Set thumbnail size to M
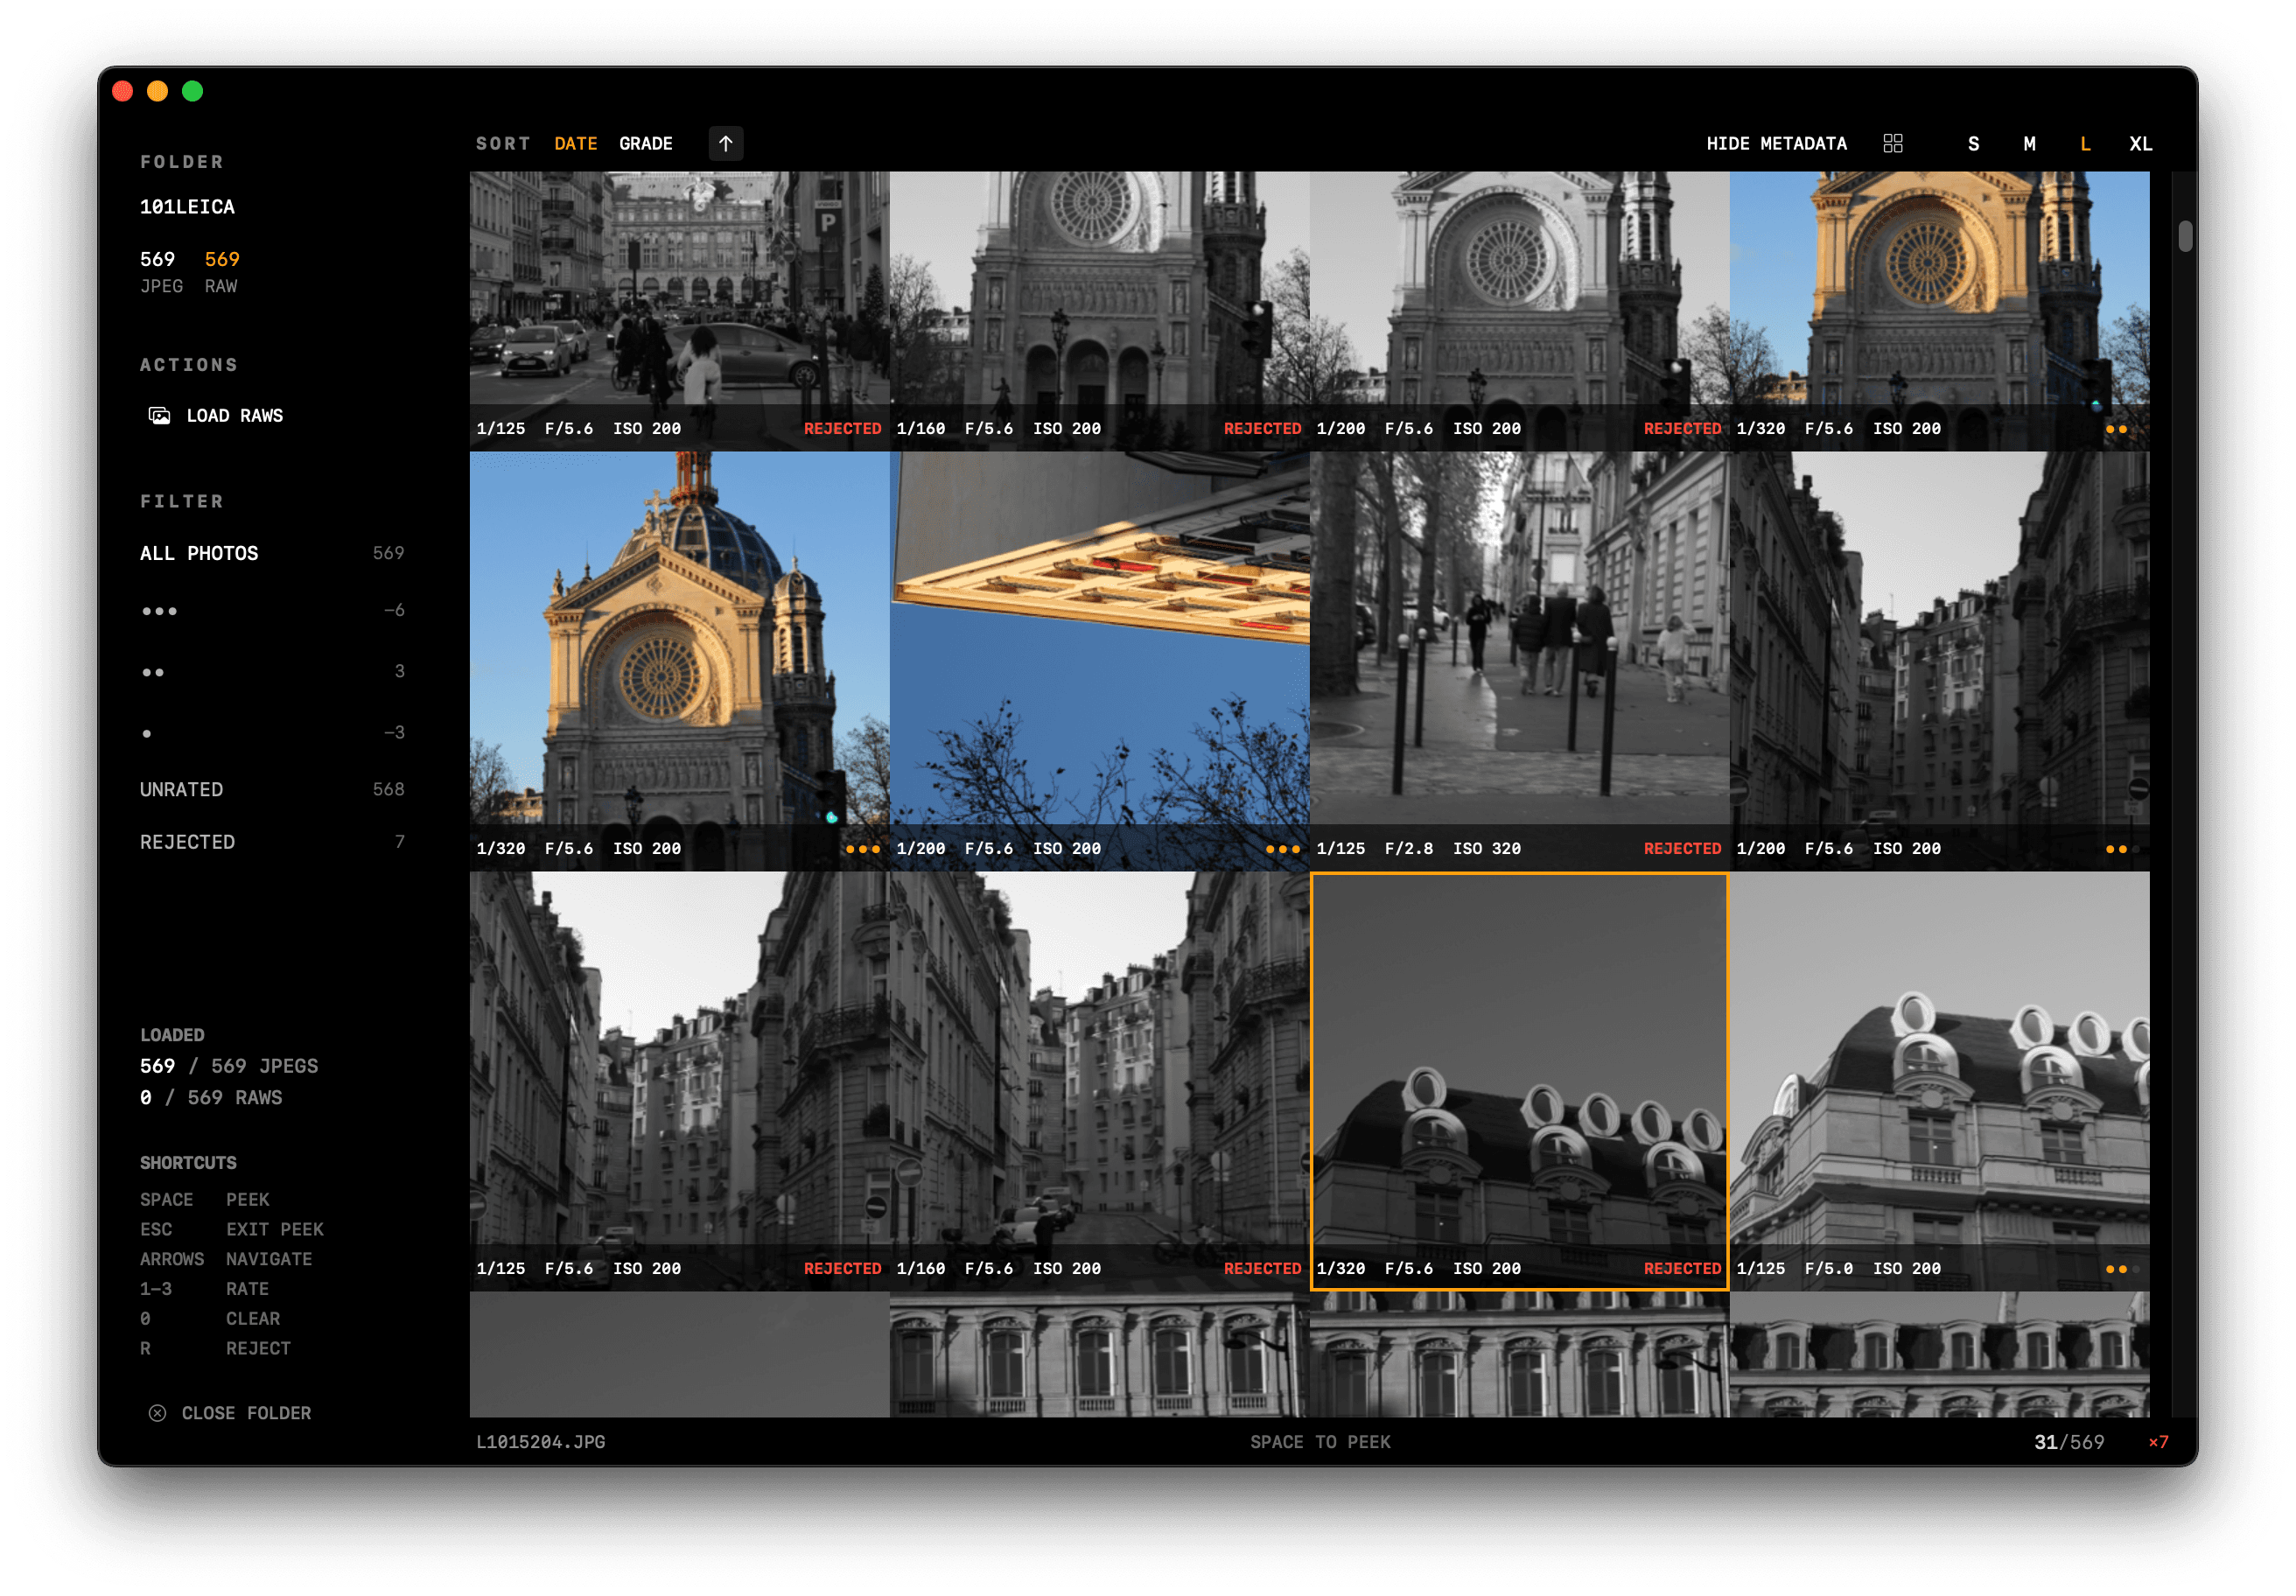Screen dimensions: 2296x1596 pyautogui.click(x=2029, y=144)
